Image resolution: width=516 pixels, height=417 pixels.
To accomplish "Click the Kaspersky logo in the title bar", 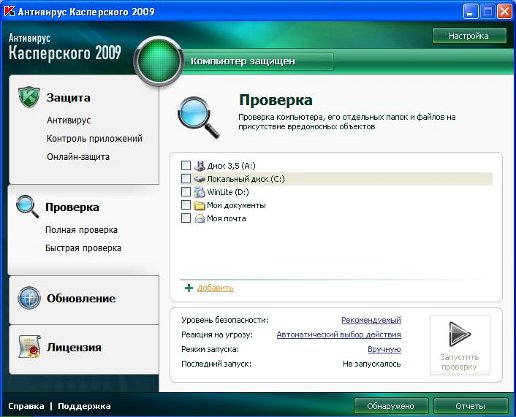I will point(9,11).
